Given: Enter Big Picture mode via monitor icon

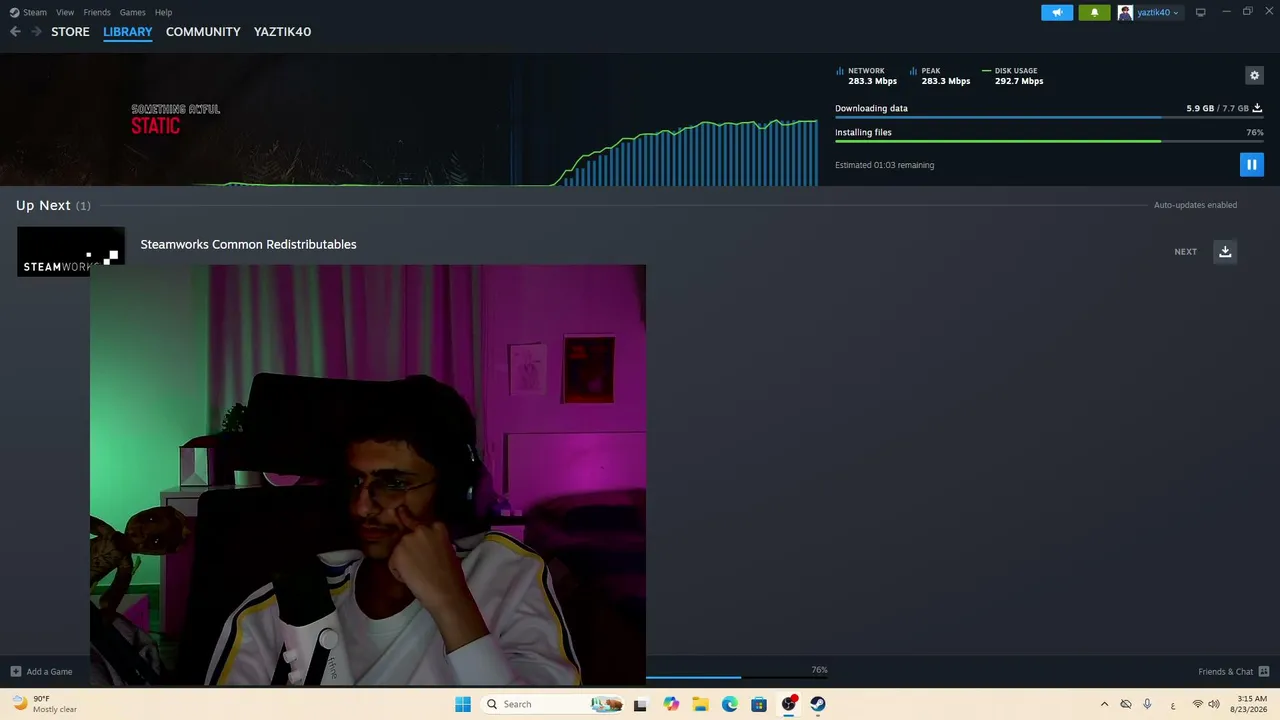Looking at the screenshot, I should click(1200, 12).
